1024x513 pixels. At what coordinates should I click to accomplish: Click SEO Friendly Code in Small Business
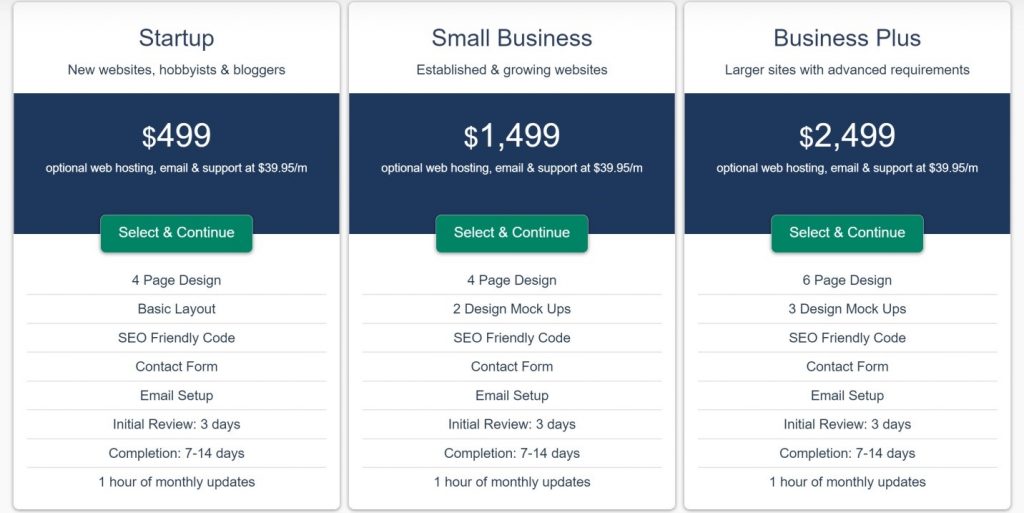(x=512, y=337)
